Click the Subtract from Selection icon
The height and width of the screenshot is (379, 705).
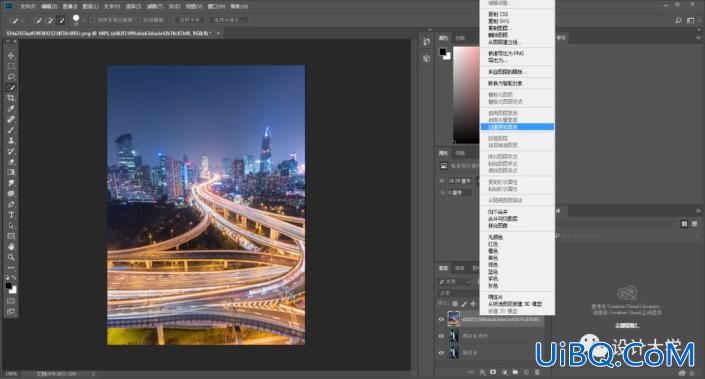(61, 20)
